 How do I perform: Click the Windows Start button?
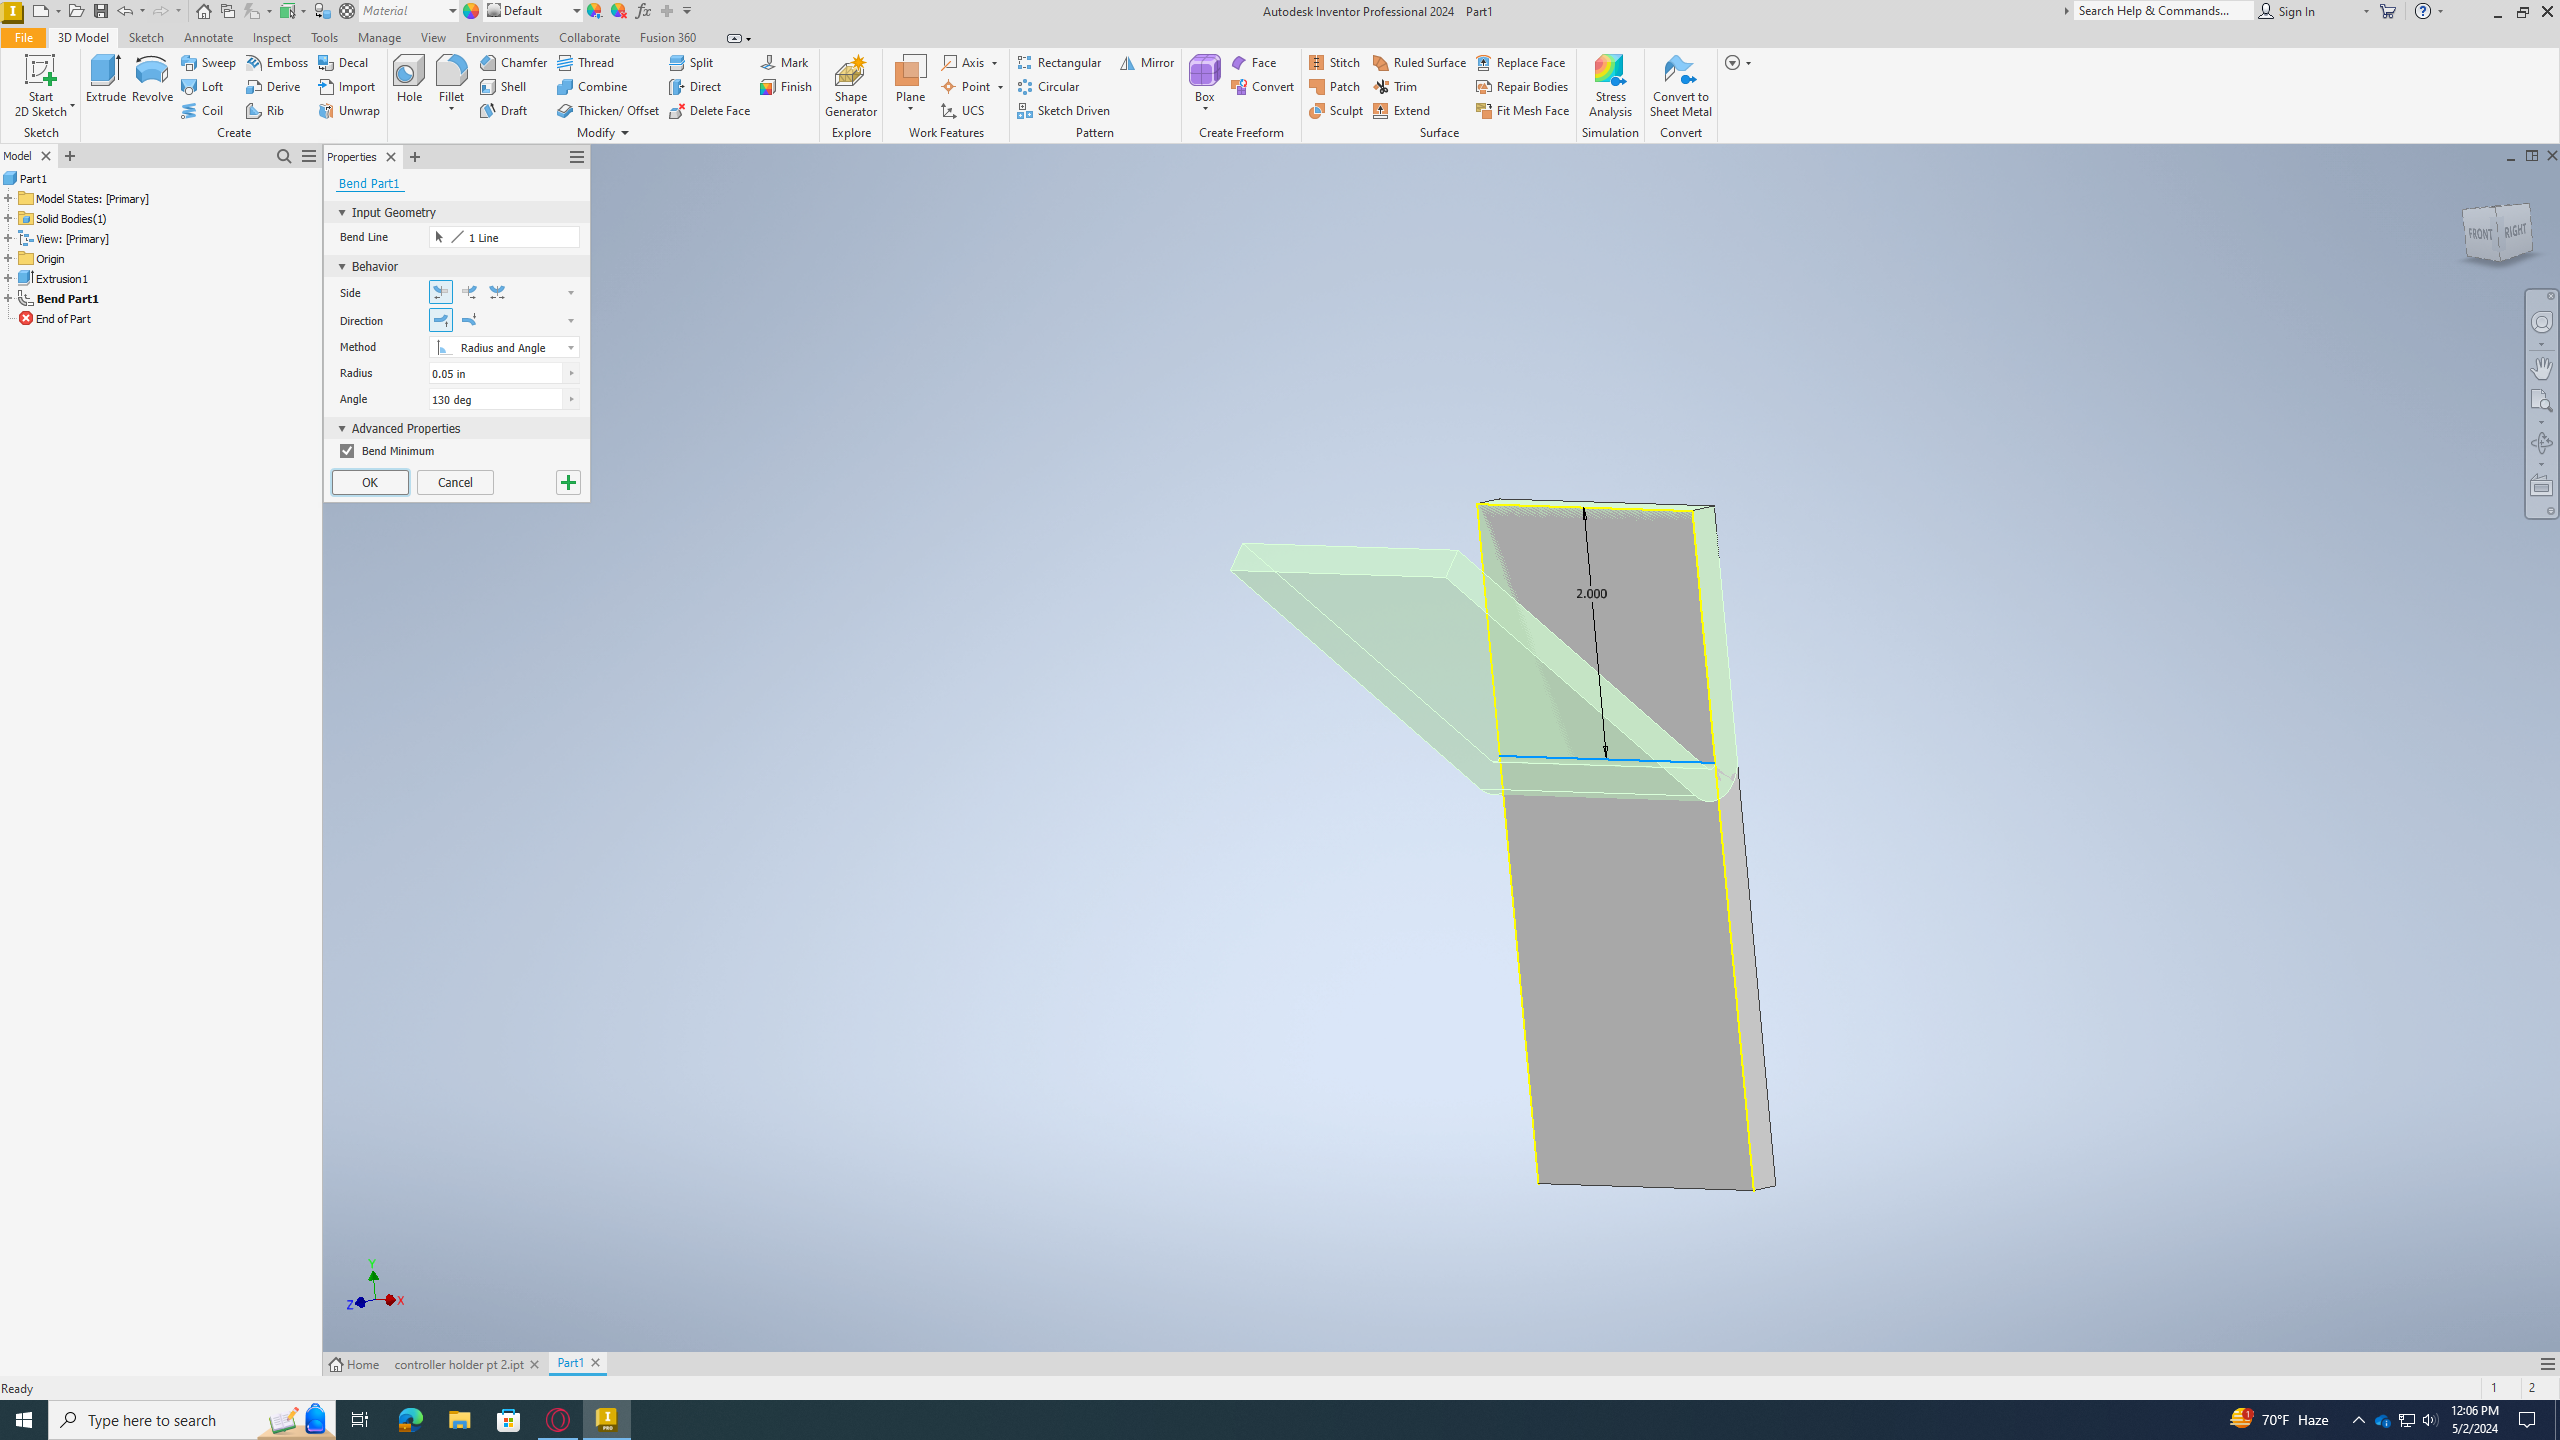[24, 1419]
